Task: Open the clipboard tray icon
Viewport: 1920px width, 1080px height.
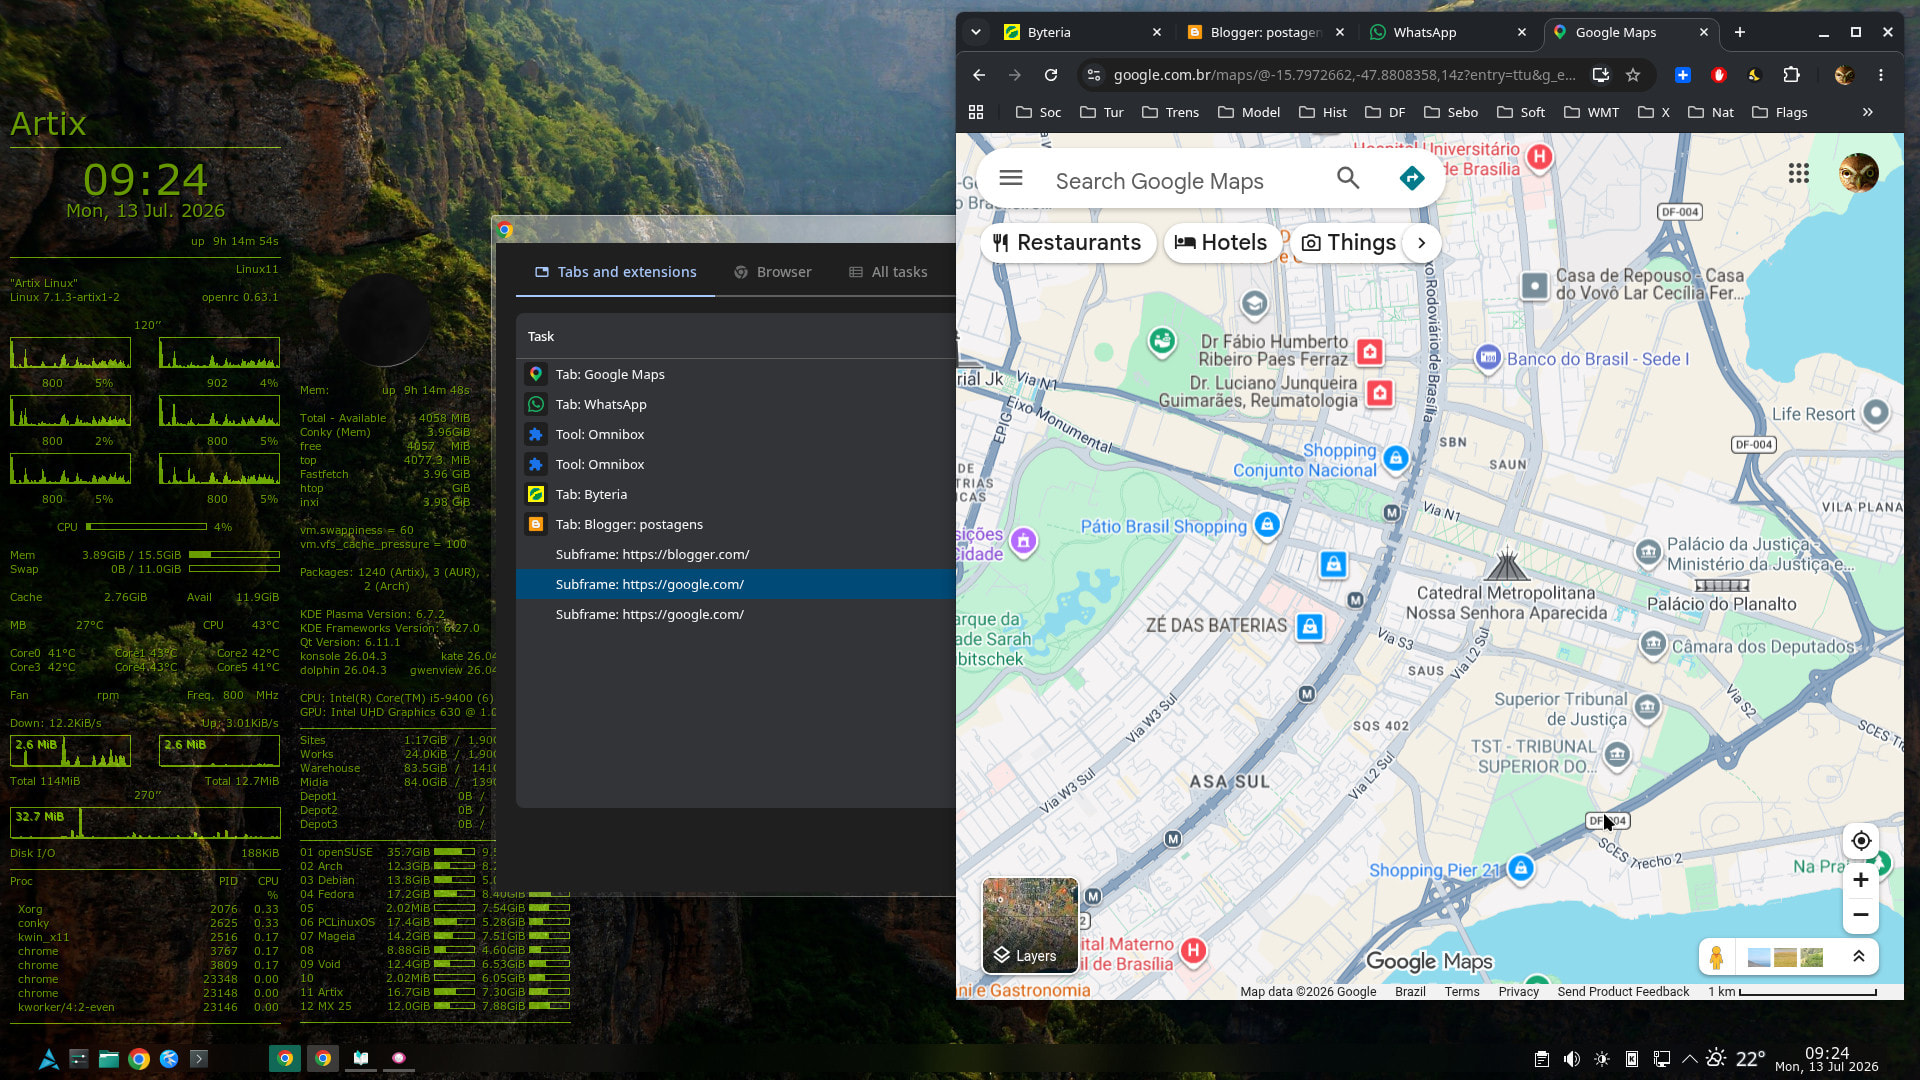Action: coord(1542,1059)
